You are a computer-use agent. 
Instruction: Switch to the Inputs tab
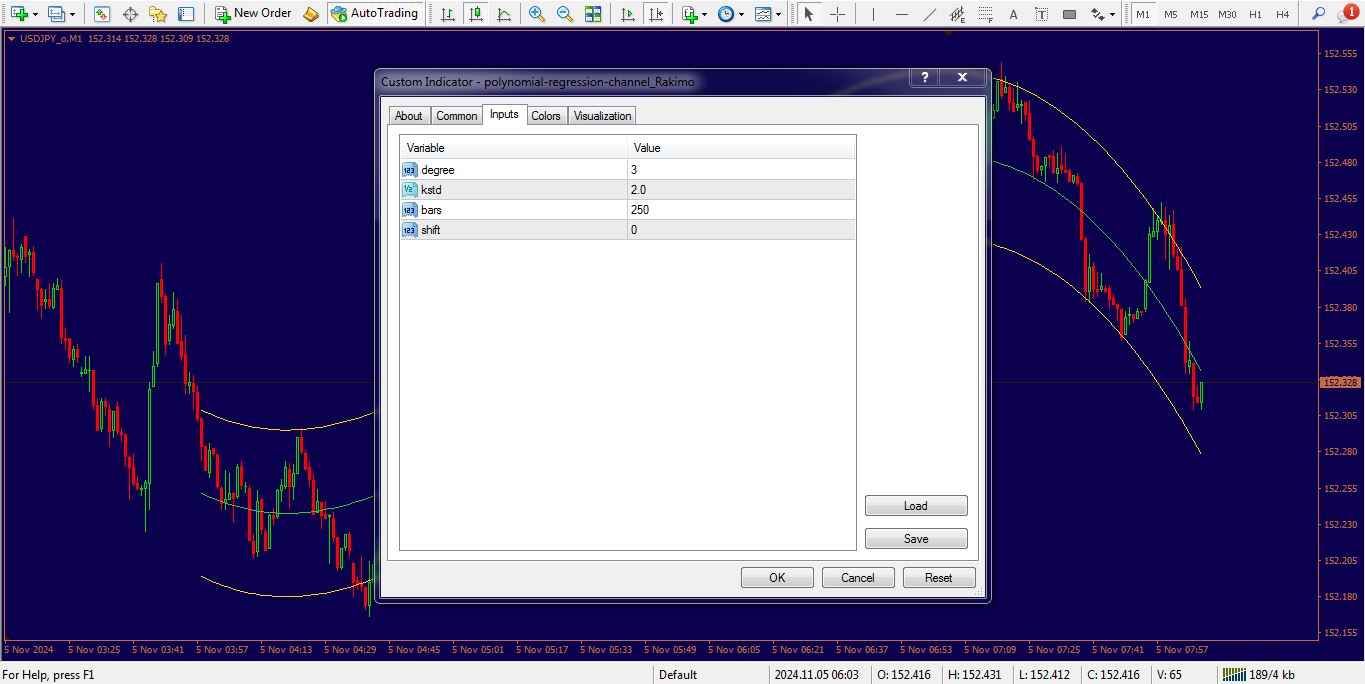click(x=504, y=114)
